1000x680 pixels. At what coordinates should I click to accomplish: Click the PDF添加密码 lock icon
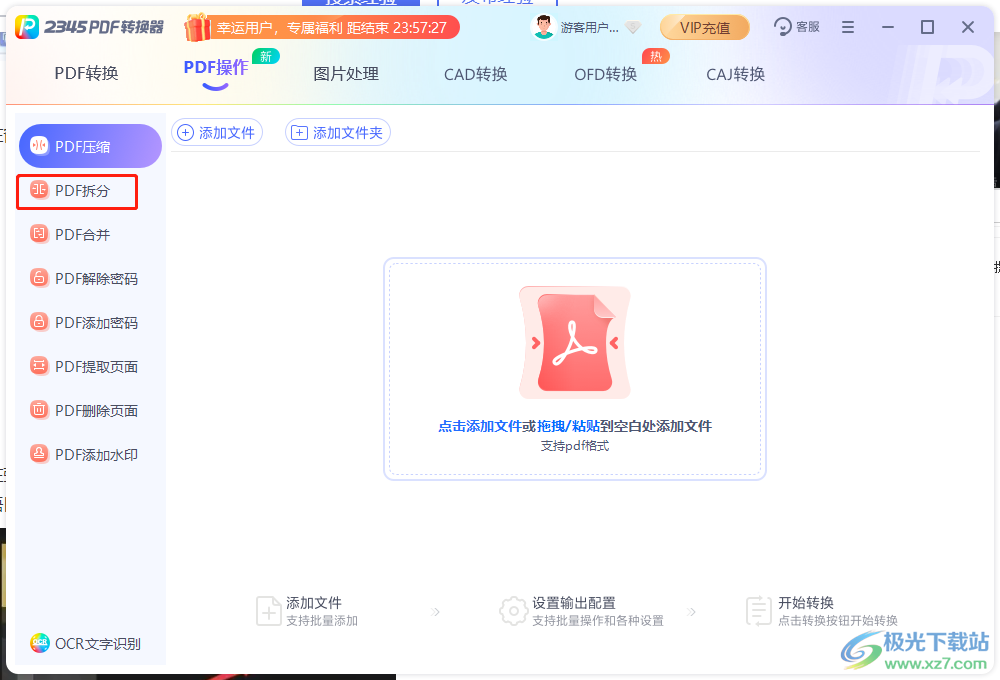(40, 322)
